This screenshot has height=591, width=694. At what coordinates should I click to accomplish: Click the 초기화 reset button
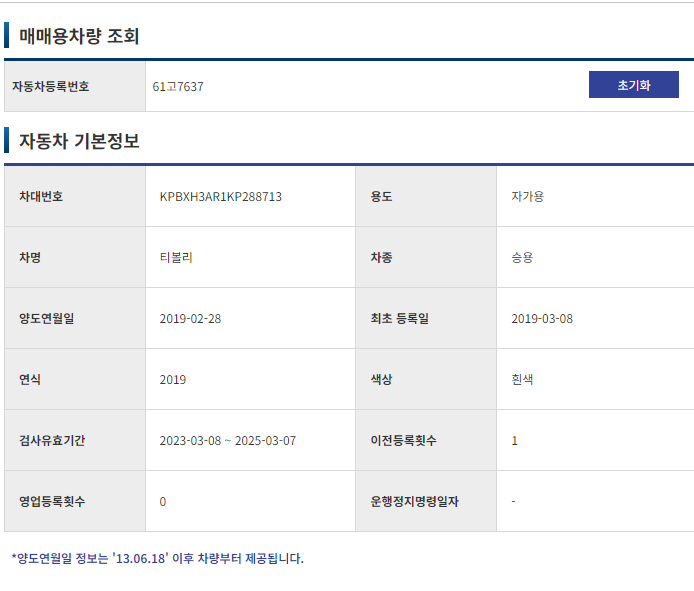[x=633, y=85]
